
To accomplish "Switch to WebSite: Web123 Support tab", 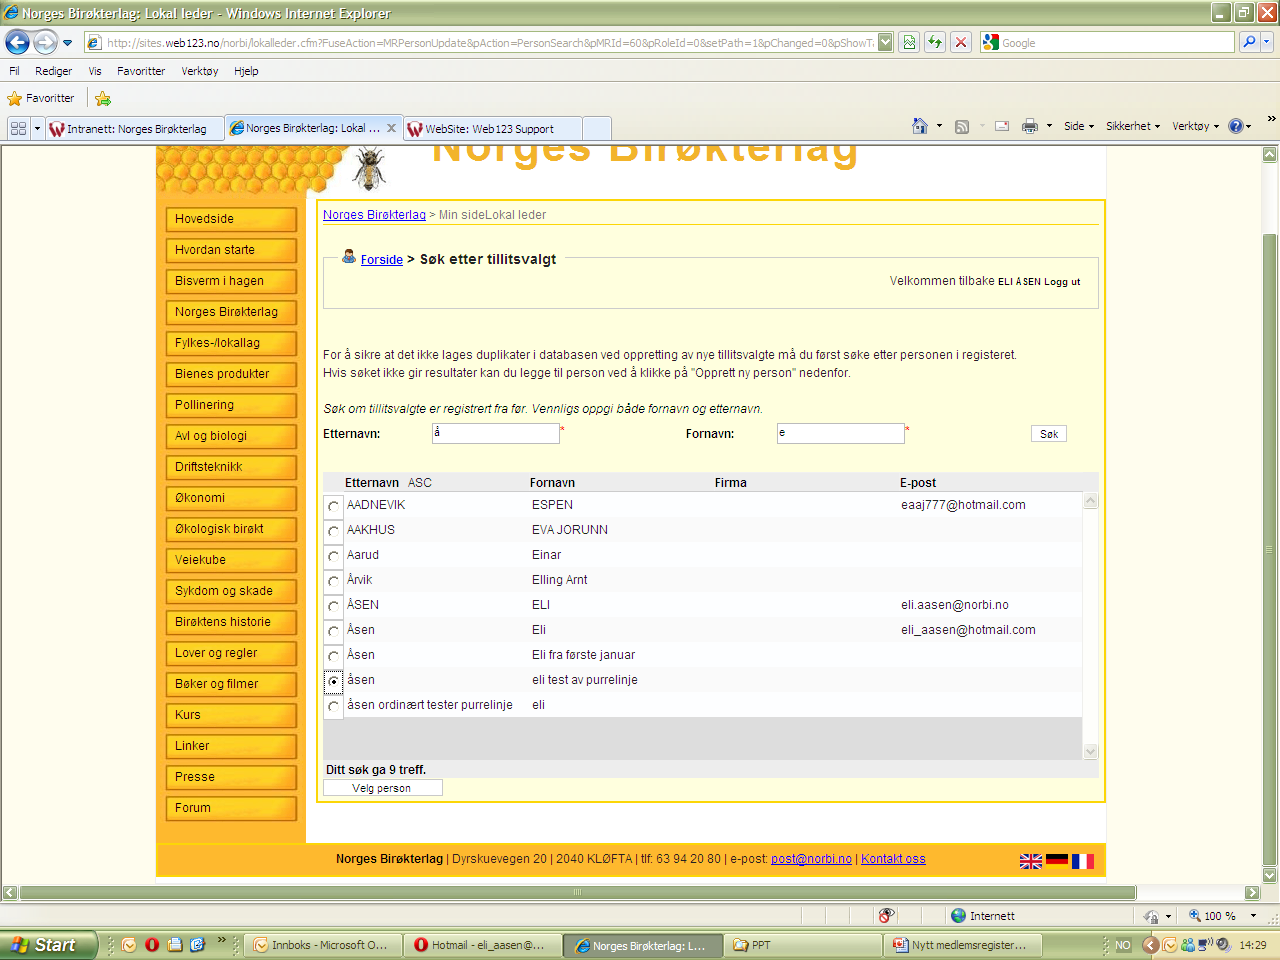I will click(492, 128).
